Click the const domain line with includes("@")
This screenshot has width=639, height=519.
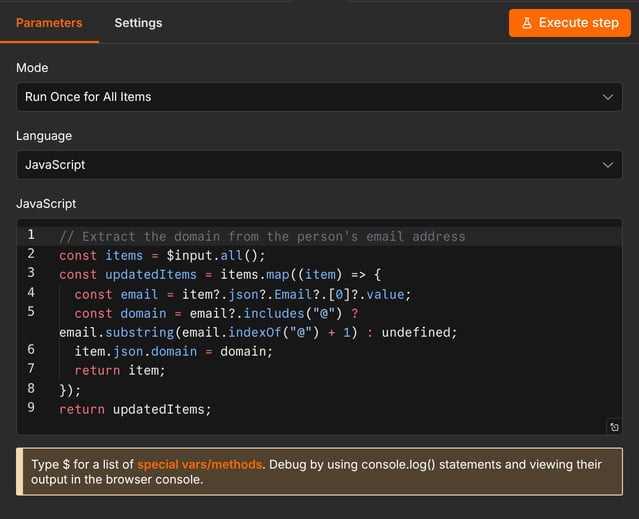click(x=216, y=313)
